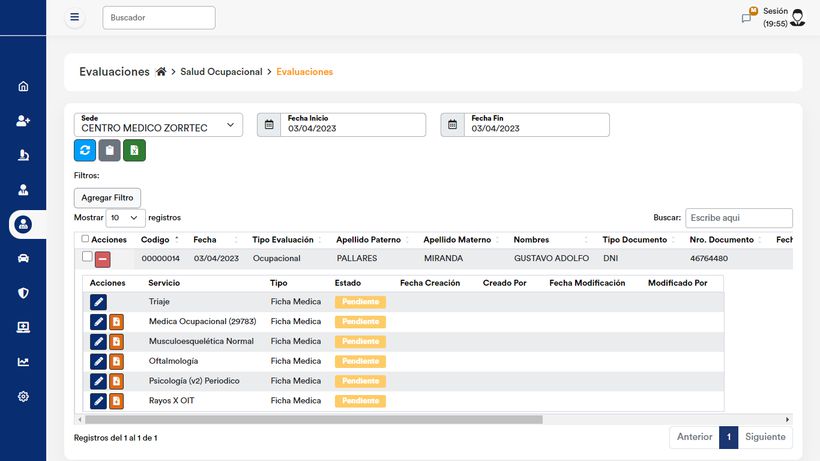Click the green Excel export button
The width and height of the screenshot is (820, 461).
pos(134,151)
